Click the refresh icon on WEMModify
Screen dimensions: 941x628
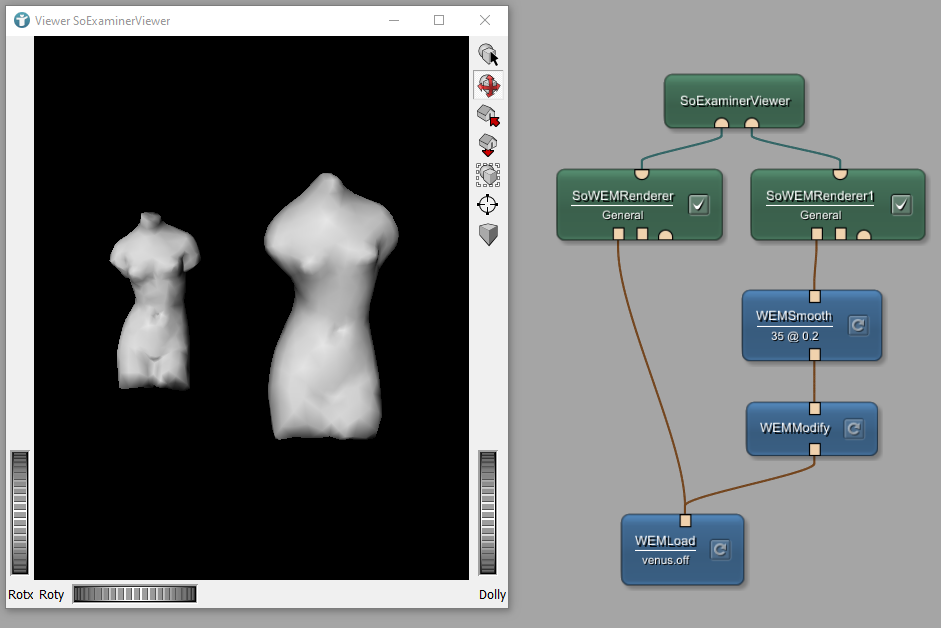(x=853, y=429)
